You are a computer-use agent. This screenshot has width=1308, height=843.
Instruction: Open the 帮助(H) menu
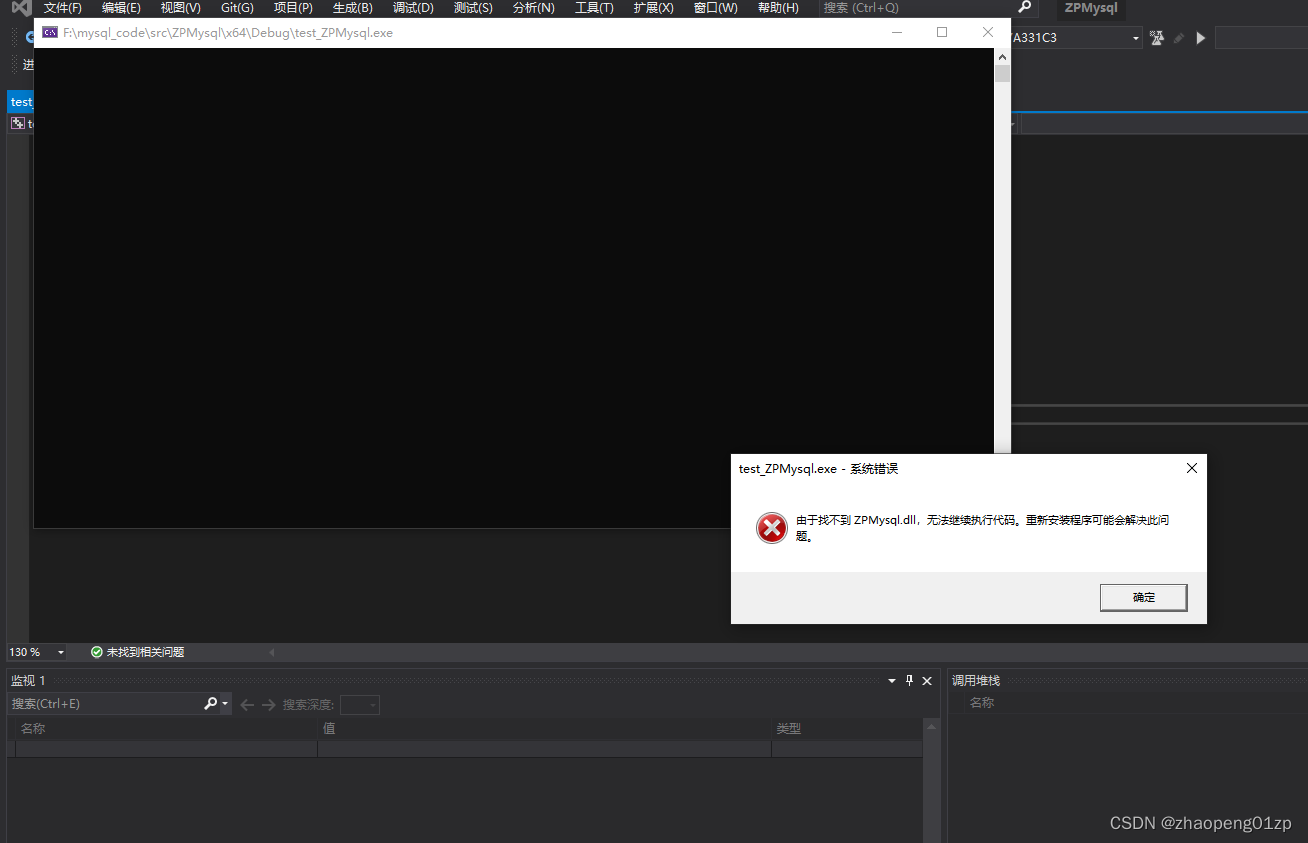[778, 8]
